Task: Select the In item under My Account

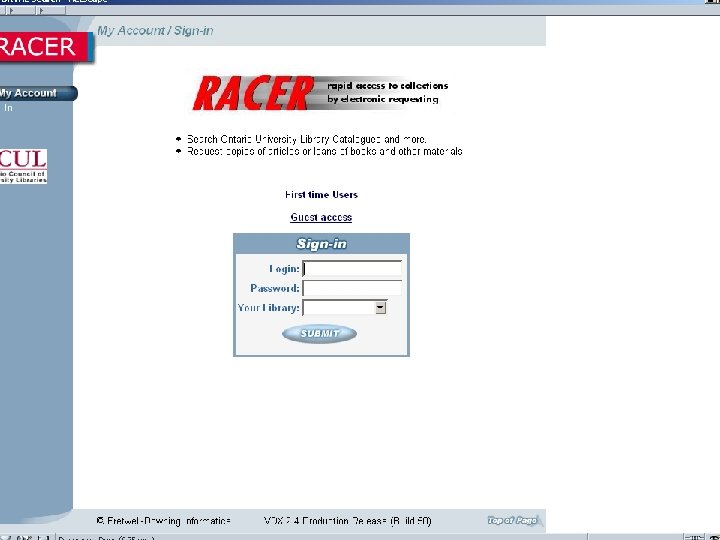Action: [8, 108]
